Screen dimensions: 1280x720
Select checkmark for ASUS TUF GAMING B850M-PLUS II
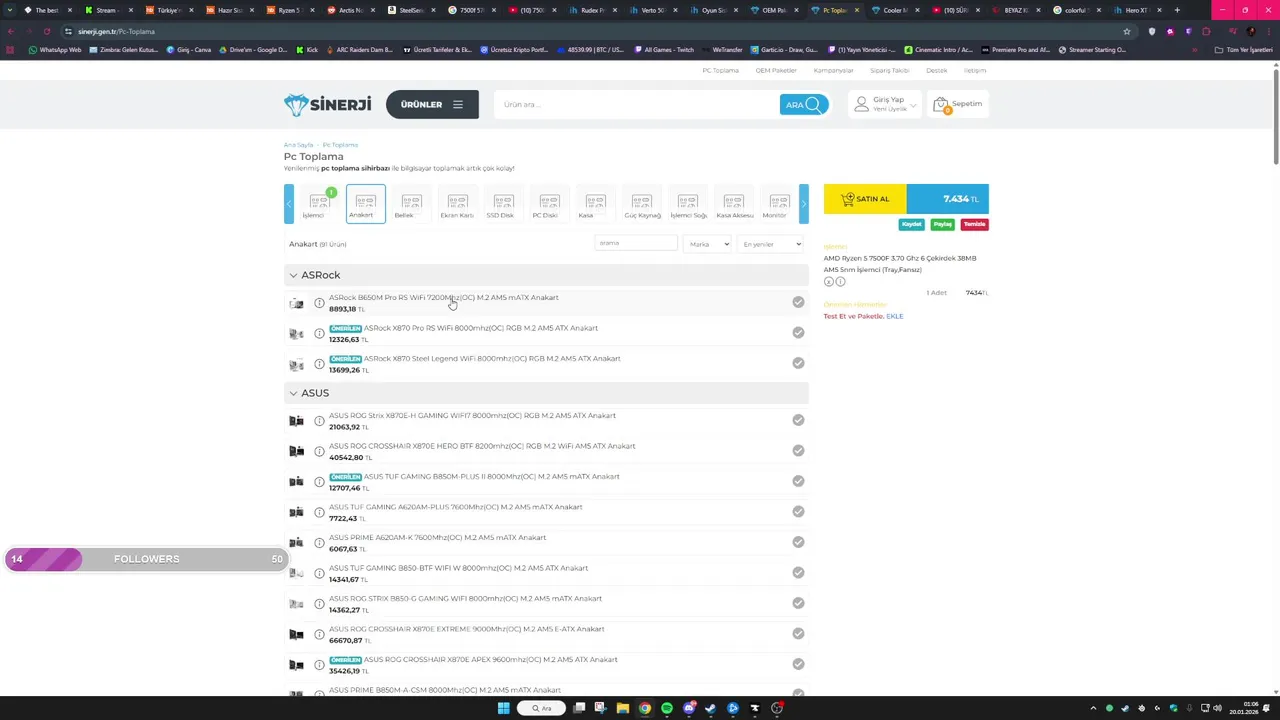point(798,481)
